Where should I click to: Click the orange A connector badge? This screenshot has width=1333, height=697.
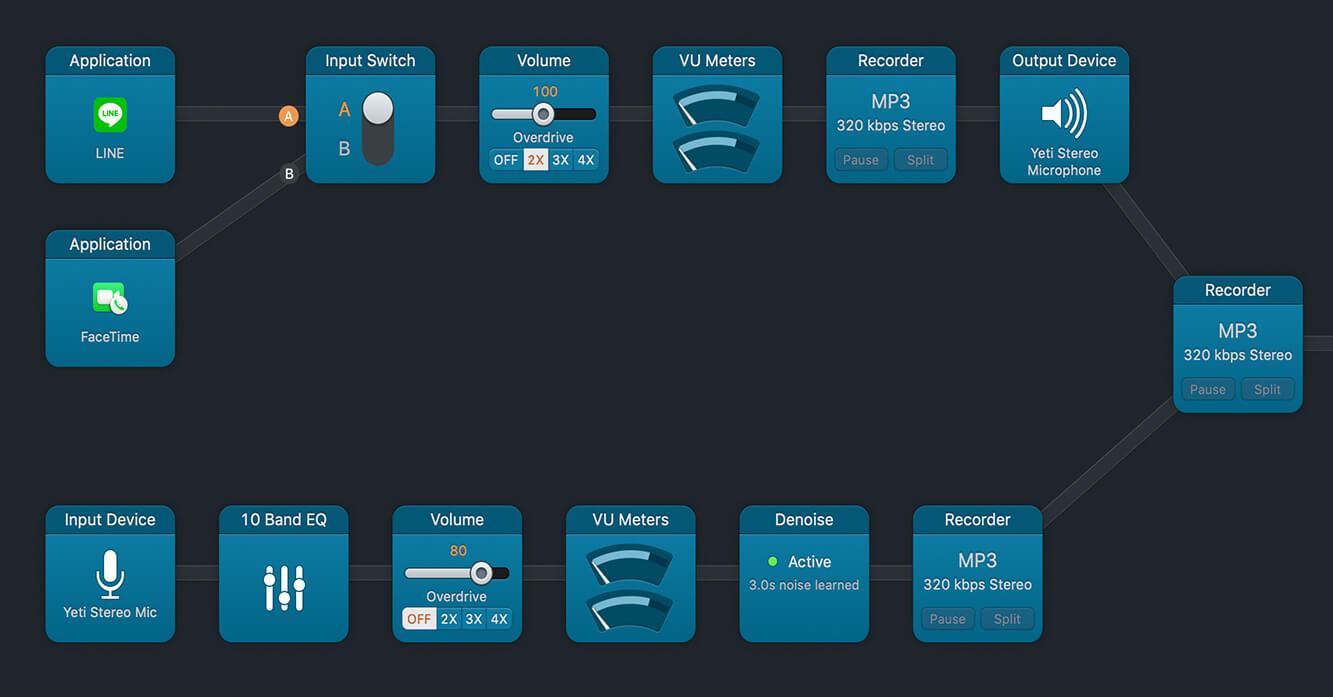(x=289, y=116)
